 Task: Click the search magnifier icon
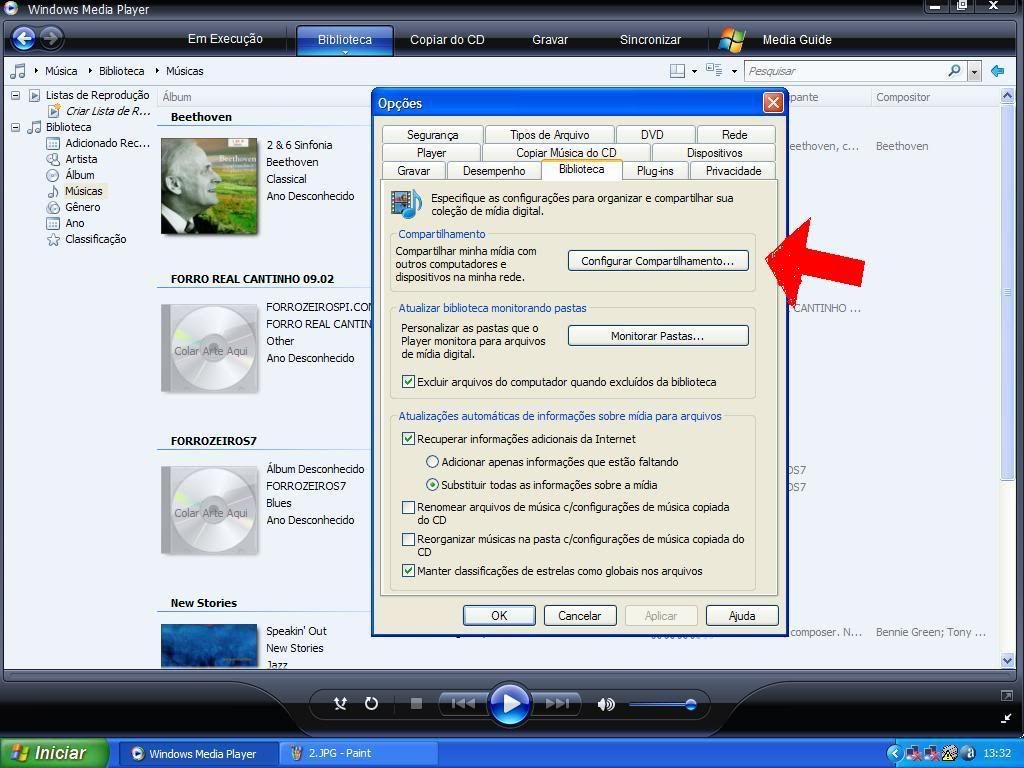pos(954,71)
